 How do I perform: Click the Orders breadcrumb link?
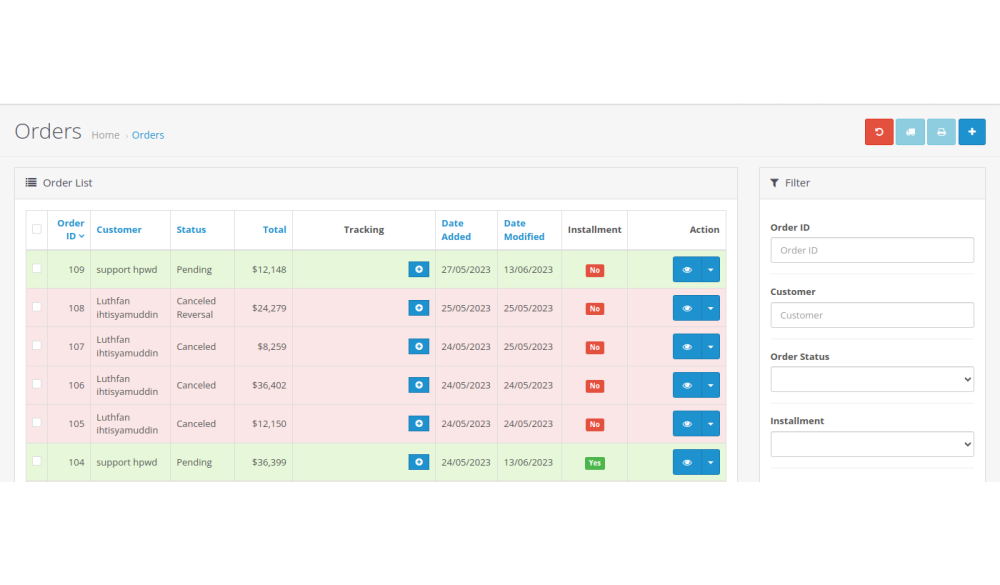148,135
